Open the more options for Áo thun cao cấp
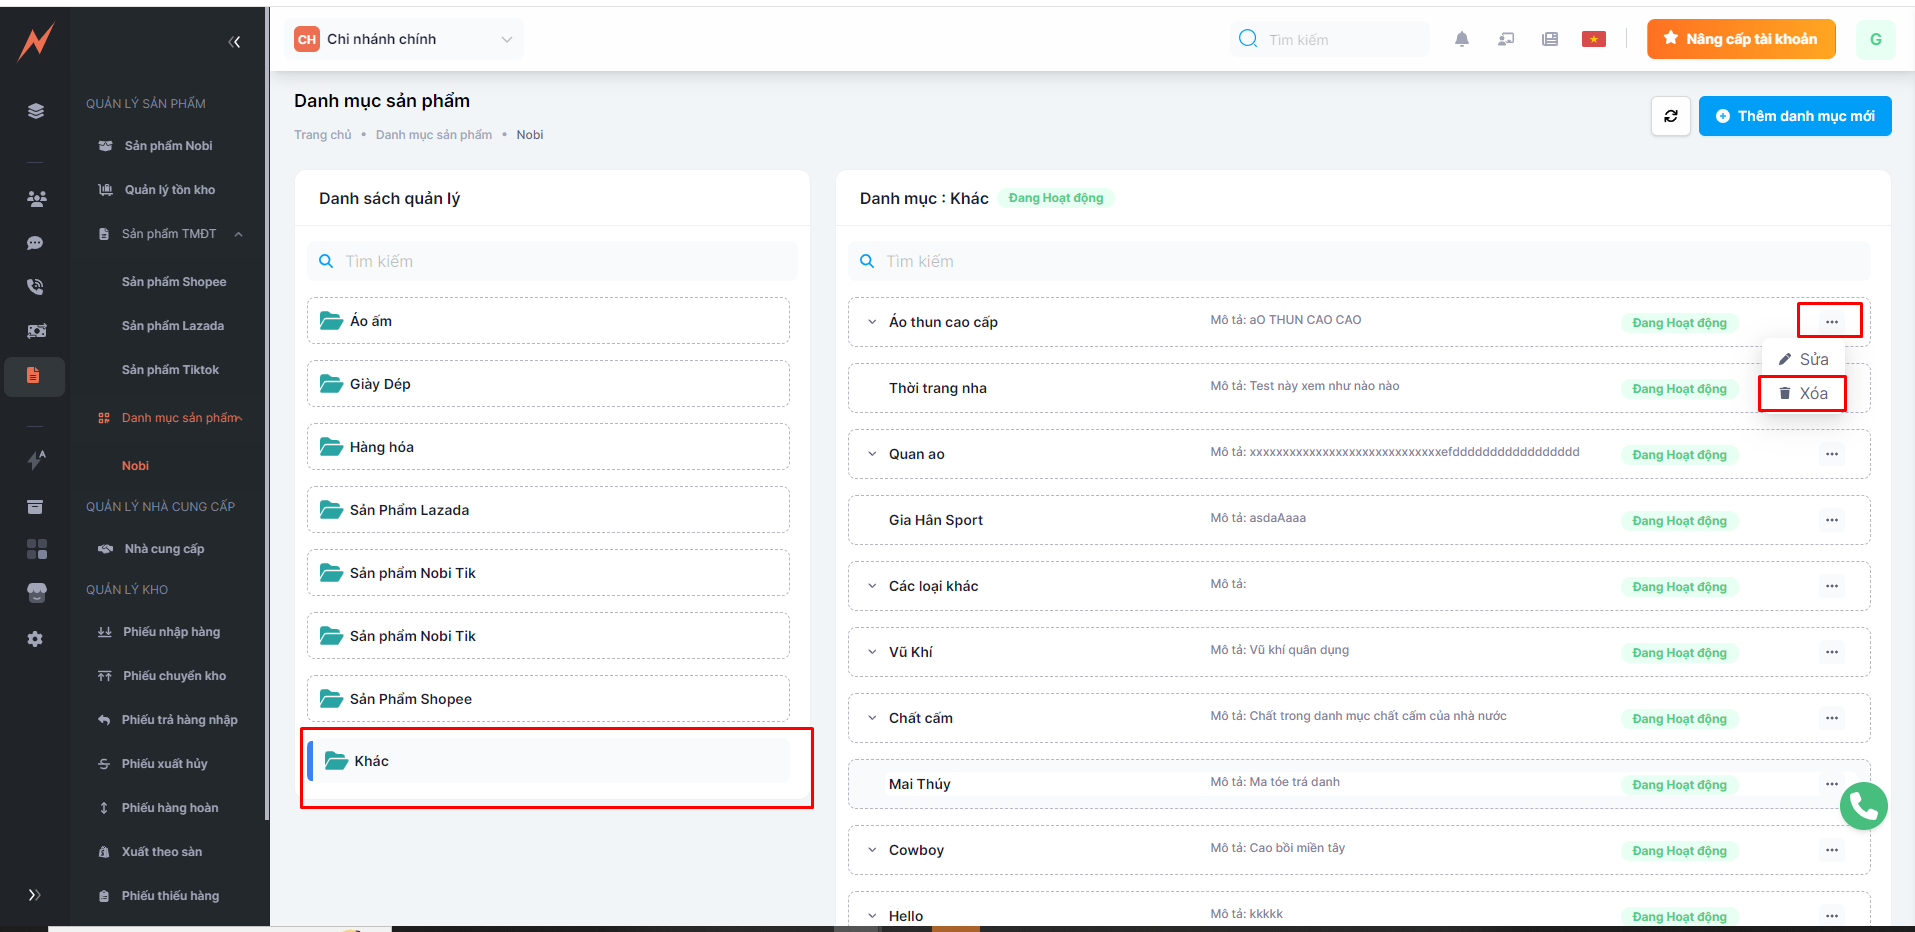Screen dimensions: 1915x932 (1832, 322)
